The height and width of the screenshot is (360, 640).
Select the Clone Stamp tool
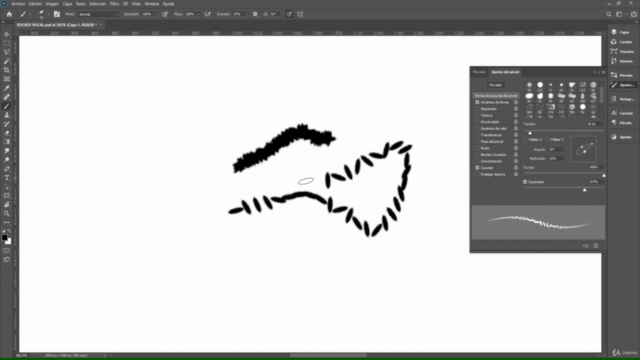coord(7,115)
